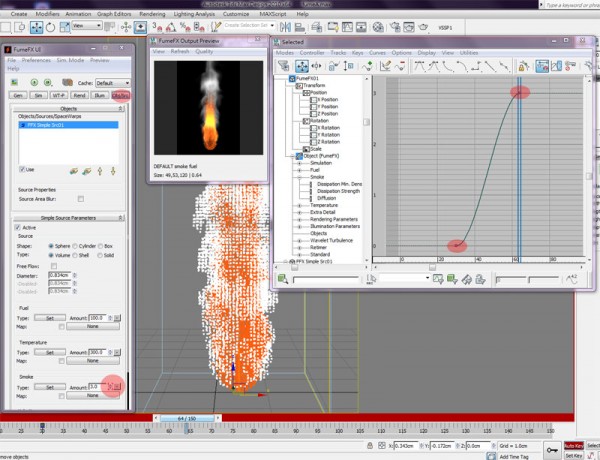The height and width of the screenshot is (460, 600).
Task: Select the Move tool in main toolbar
Action: point(37,27)
